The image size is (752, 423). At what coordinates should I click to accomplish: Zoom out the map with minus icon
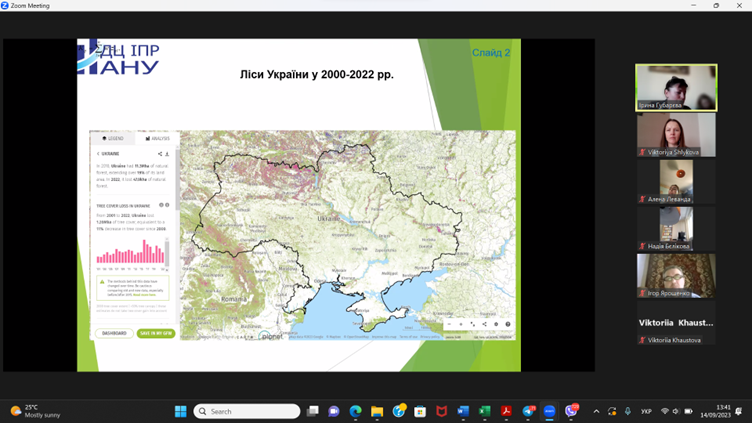449,324
